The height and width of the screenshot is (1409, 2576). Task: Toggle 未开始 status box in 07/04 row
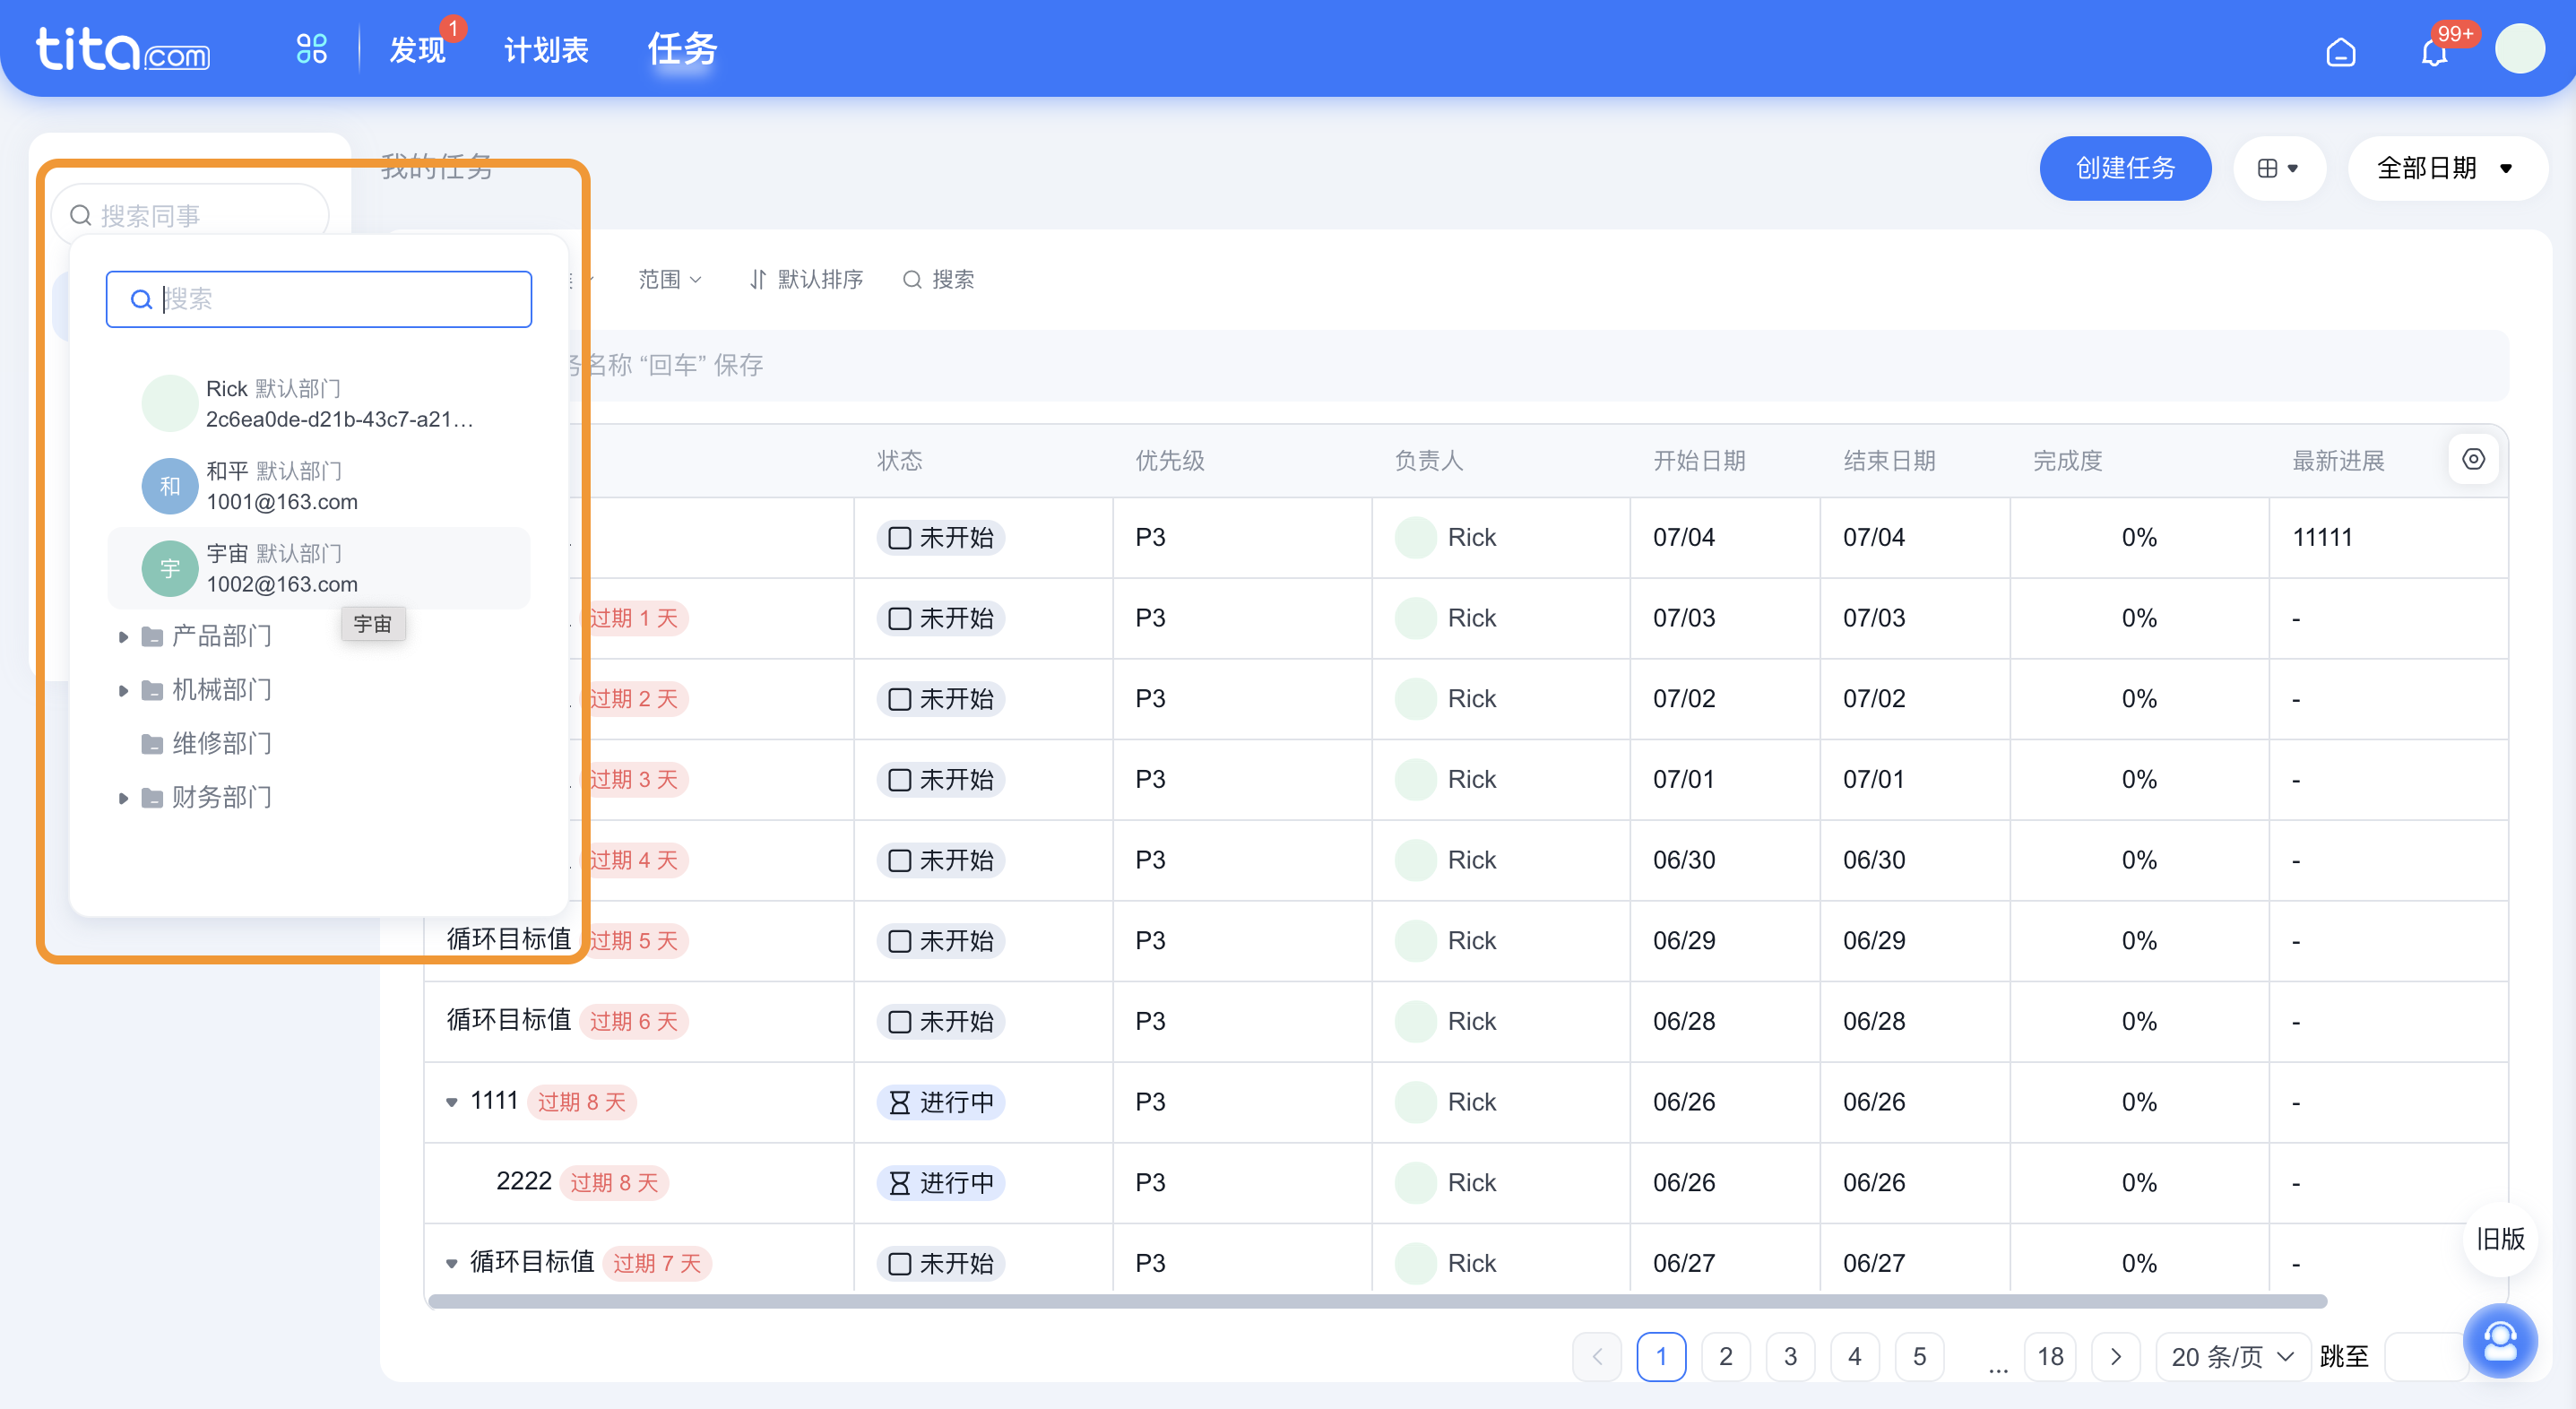[899, 538]
